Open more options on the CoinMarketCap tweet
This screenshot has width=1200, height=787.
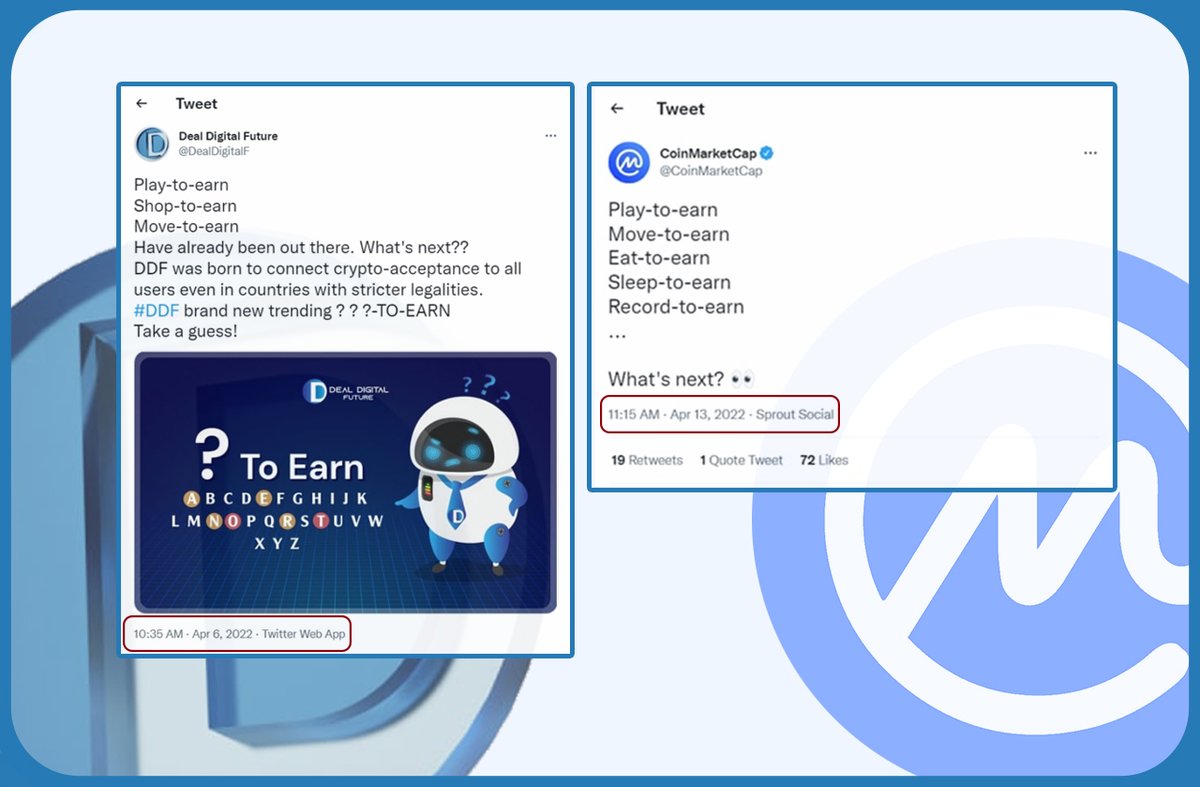tap(1090, 154)
